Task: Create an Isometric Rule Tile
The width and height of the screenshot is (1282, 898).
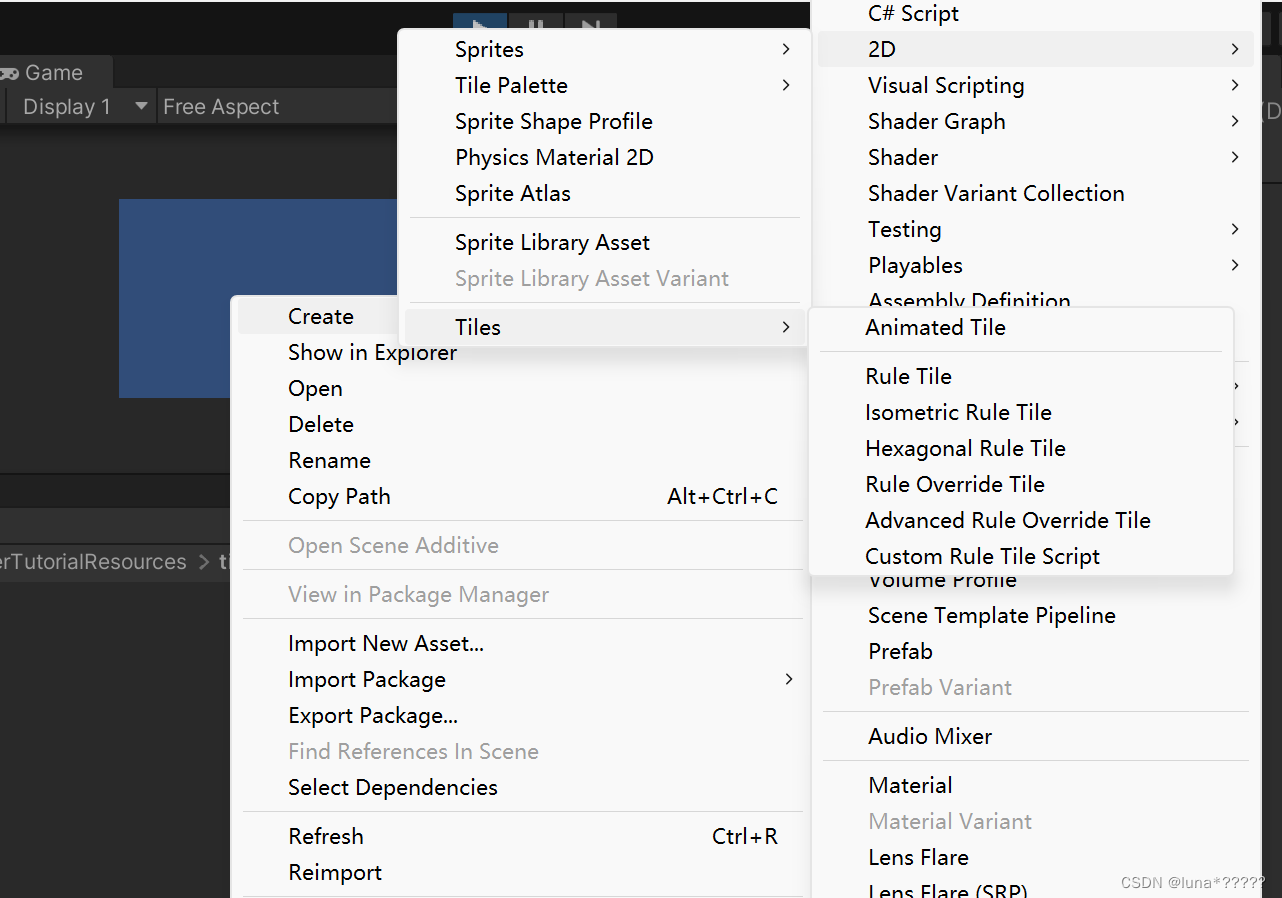Action: tap(1021, 413)
